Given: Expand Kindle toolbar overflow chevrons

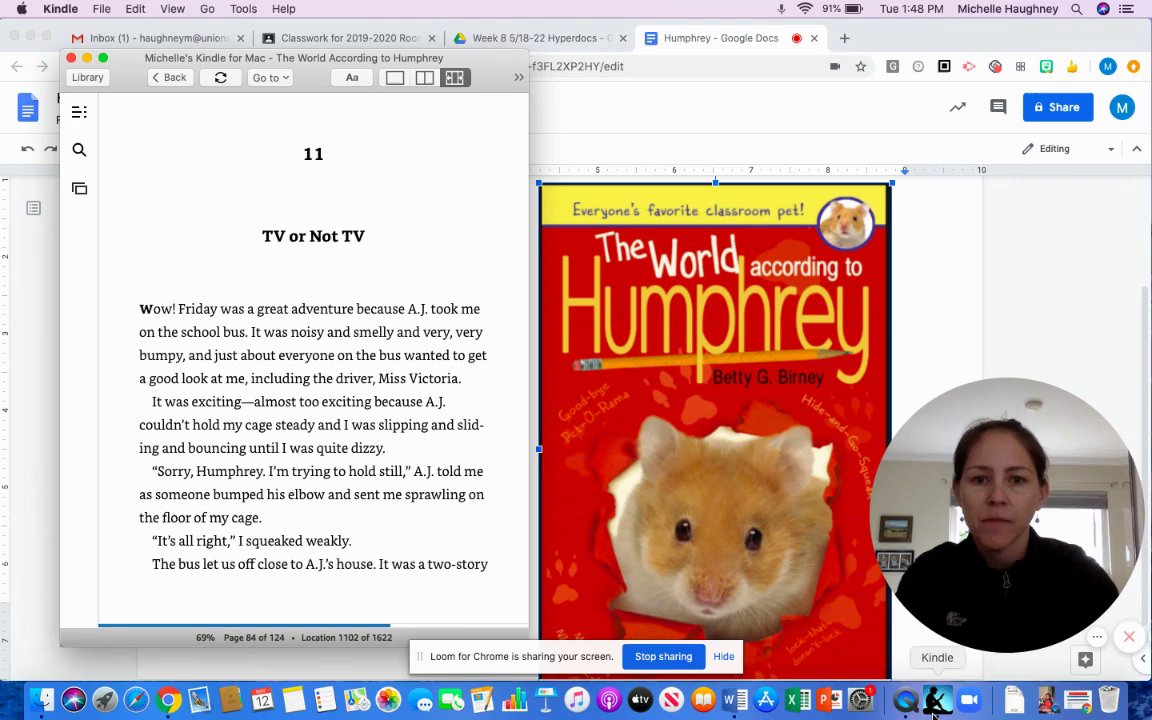Looking at the screenshot, I should point(519,77).
